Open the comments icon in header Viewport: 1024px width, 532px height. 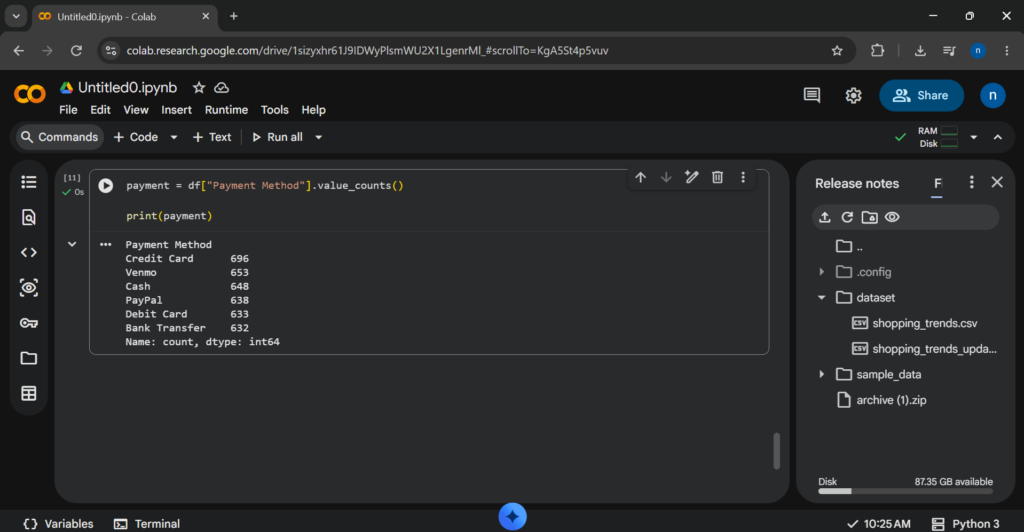point(812,95)
